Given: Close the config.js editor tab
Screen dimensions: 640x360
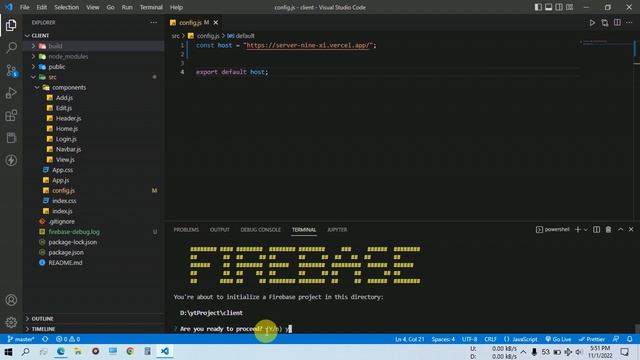Looking at the screenshot, I should click(x=216, y=23).
